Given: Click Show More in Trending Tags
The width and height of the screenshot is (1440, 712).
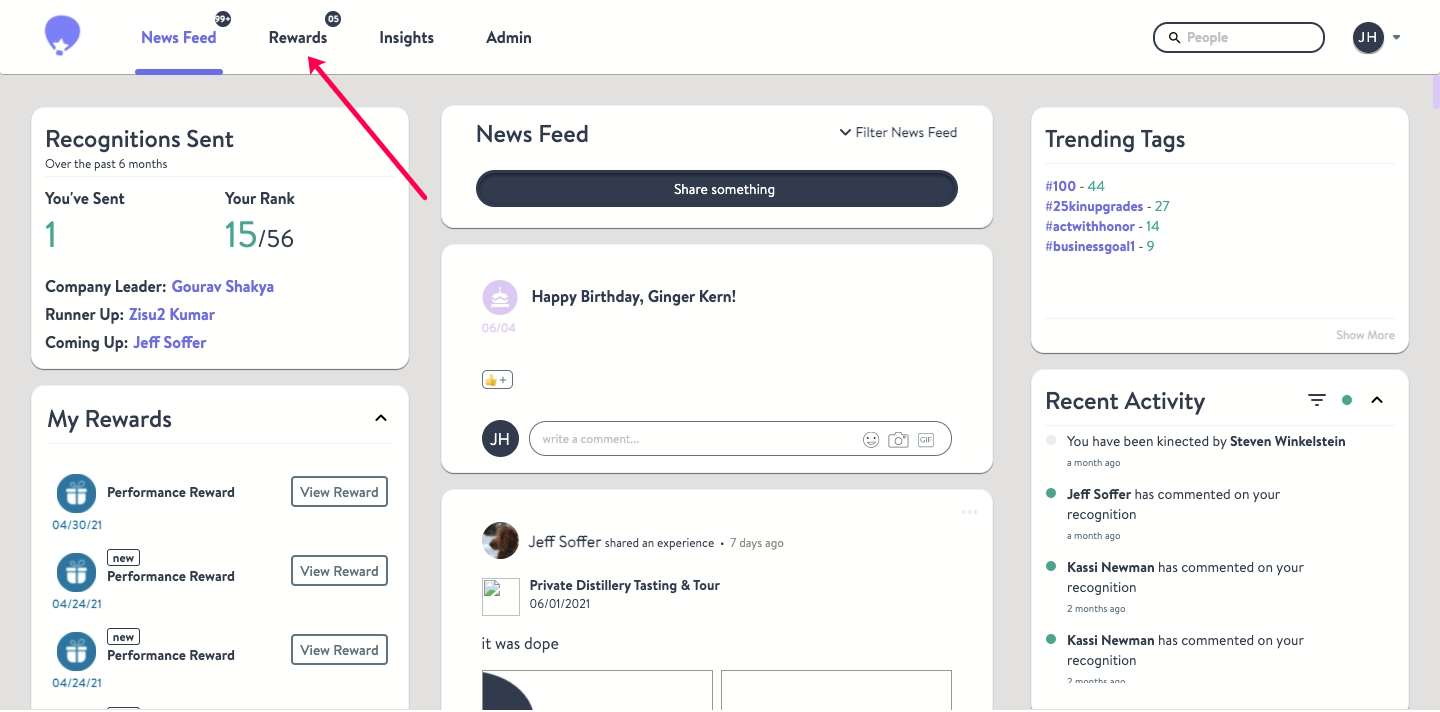Looking at the screenshot, I should coord(1365,335).
